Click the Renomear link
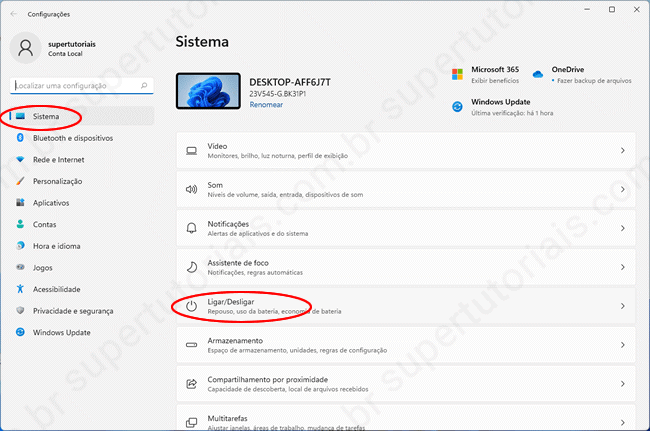The image size is (650, 431). tap(265, 104)
